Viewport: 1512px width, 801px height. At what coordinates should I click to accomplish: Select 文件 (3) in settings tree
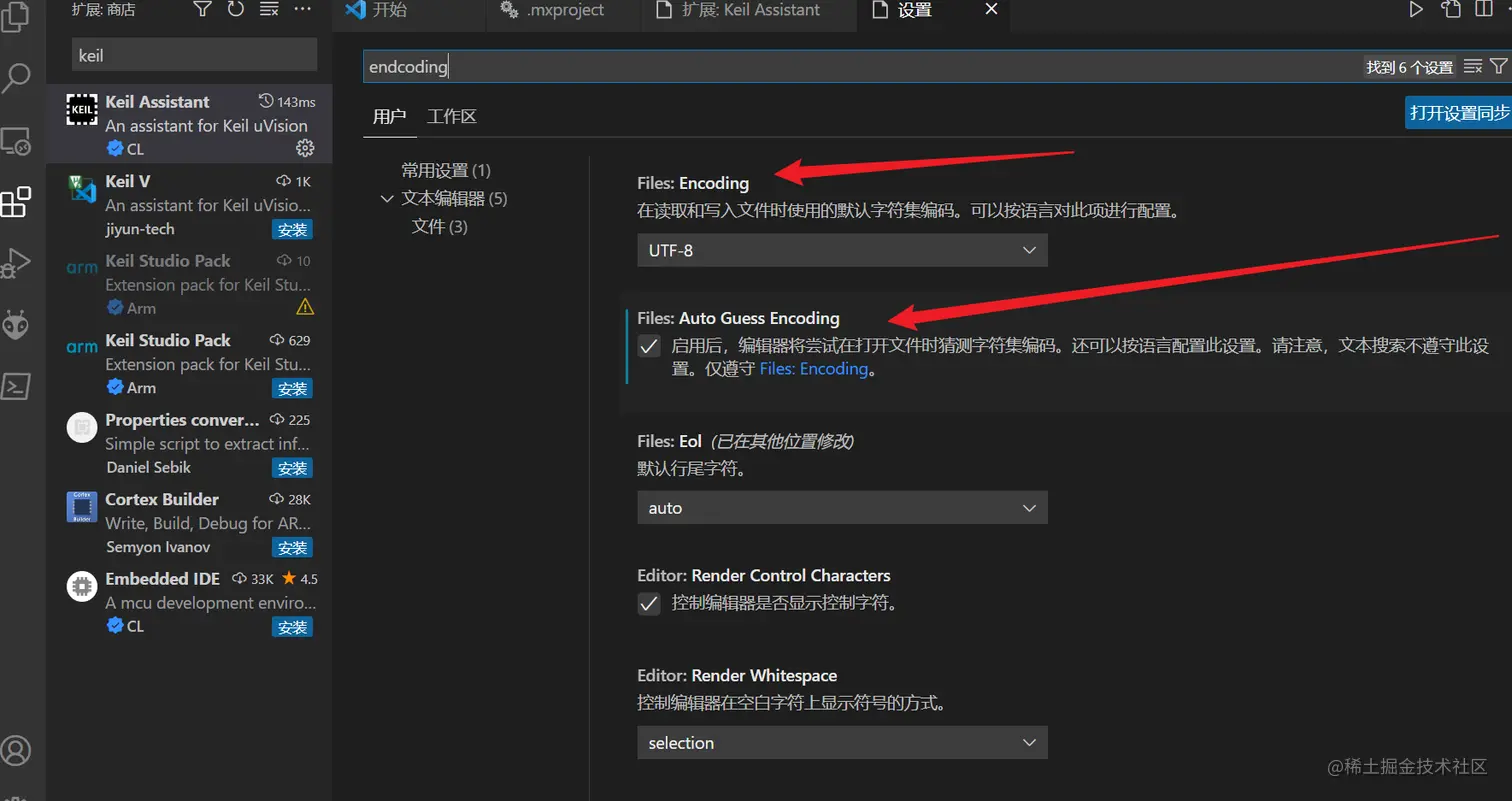coord(439,227)
